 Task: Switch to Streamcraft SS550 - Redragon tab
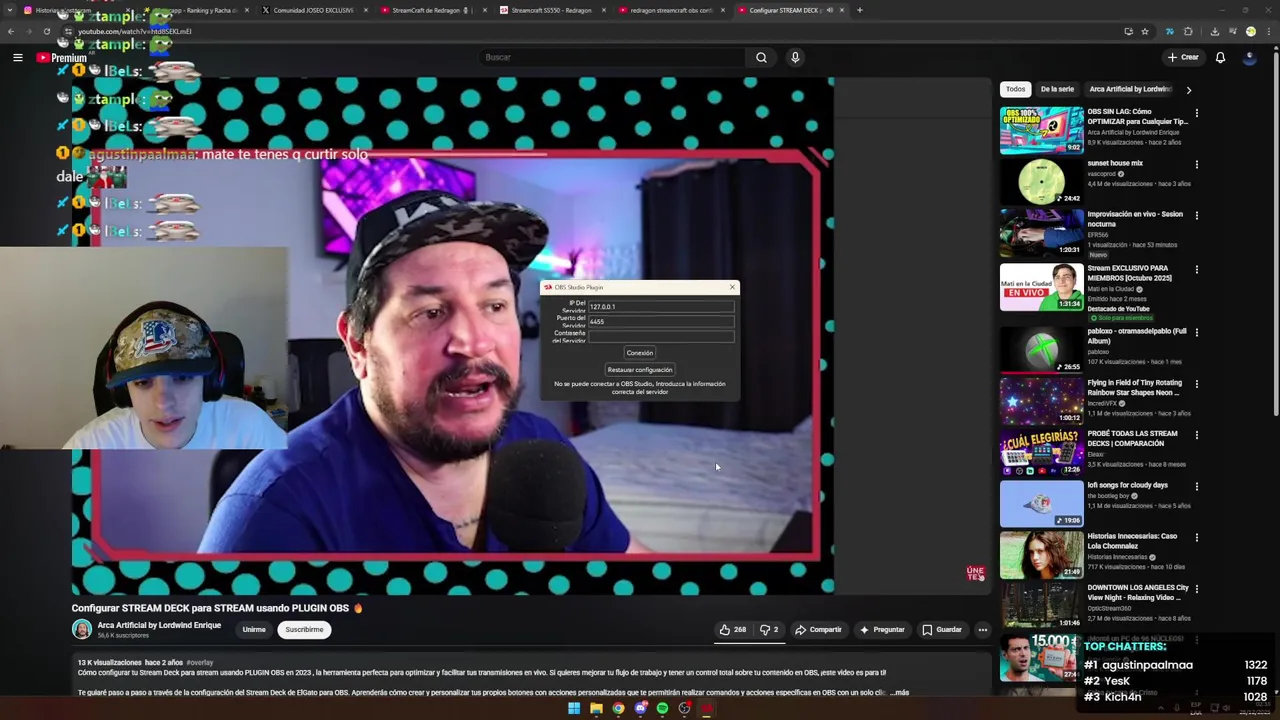pyautogui.click(x=550, y=10)
